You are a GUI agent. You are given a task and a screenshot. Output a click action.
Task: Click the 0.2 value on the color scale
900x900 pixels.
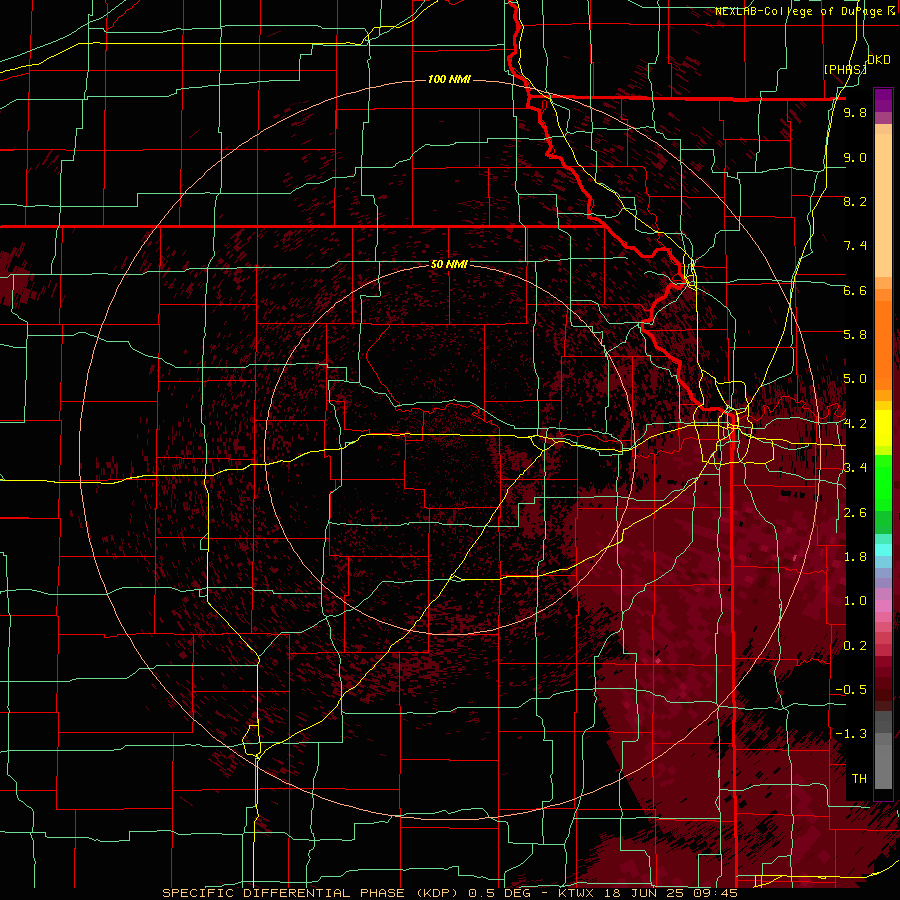855,646
